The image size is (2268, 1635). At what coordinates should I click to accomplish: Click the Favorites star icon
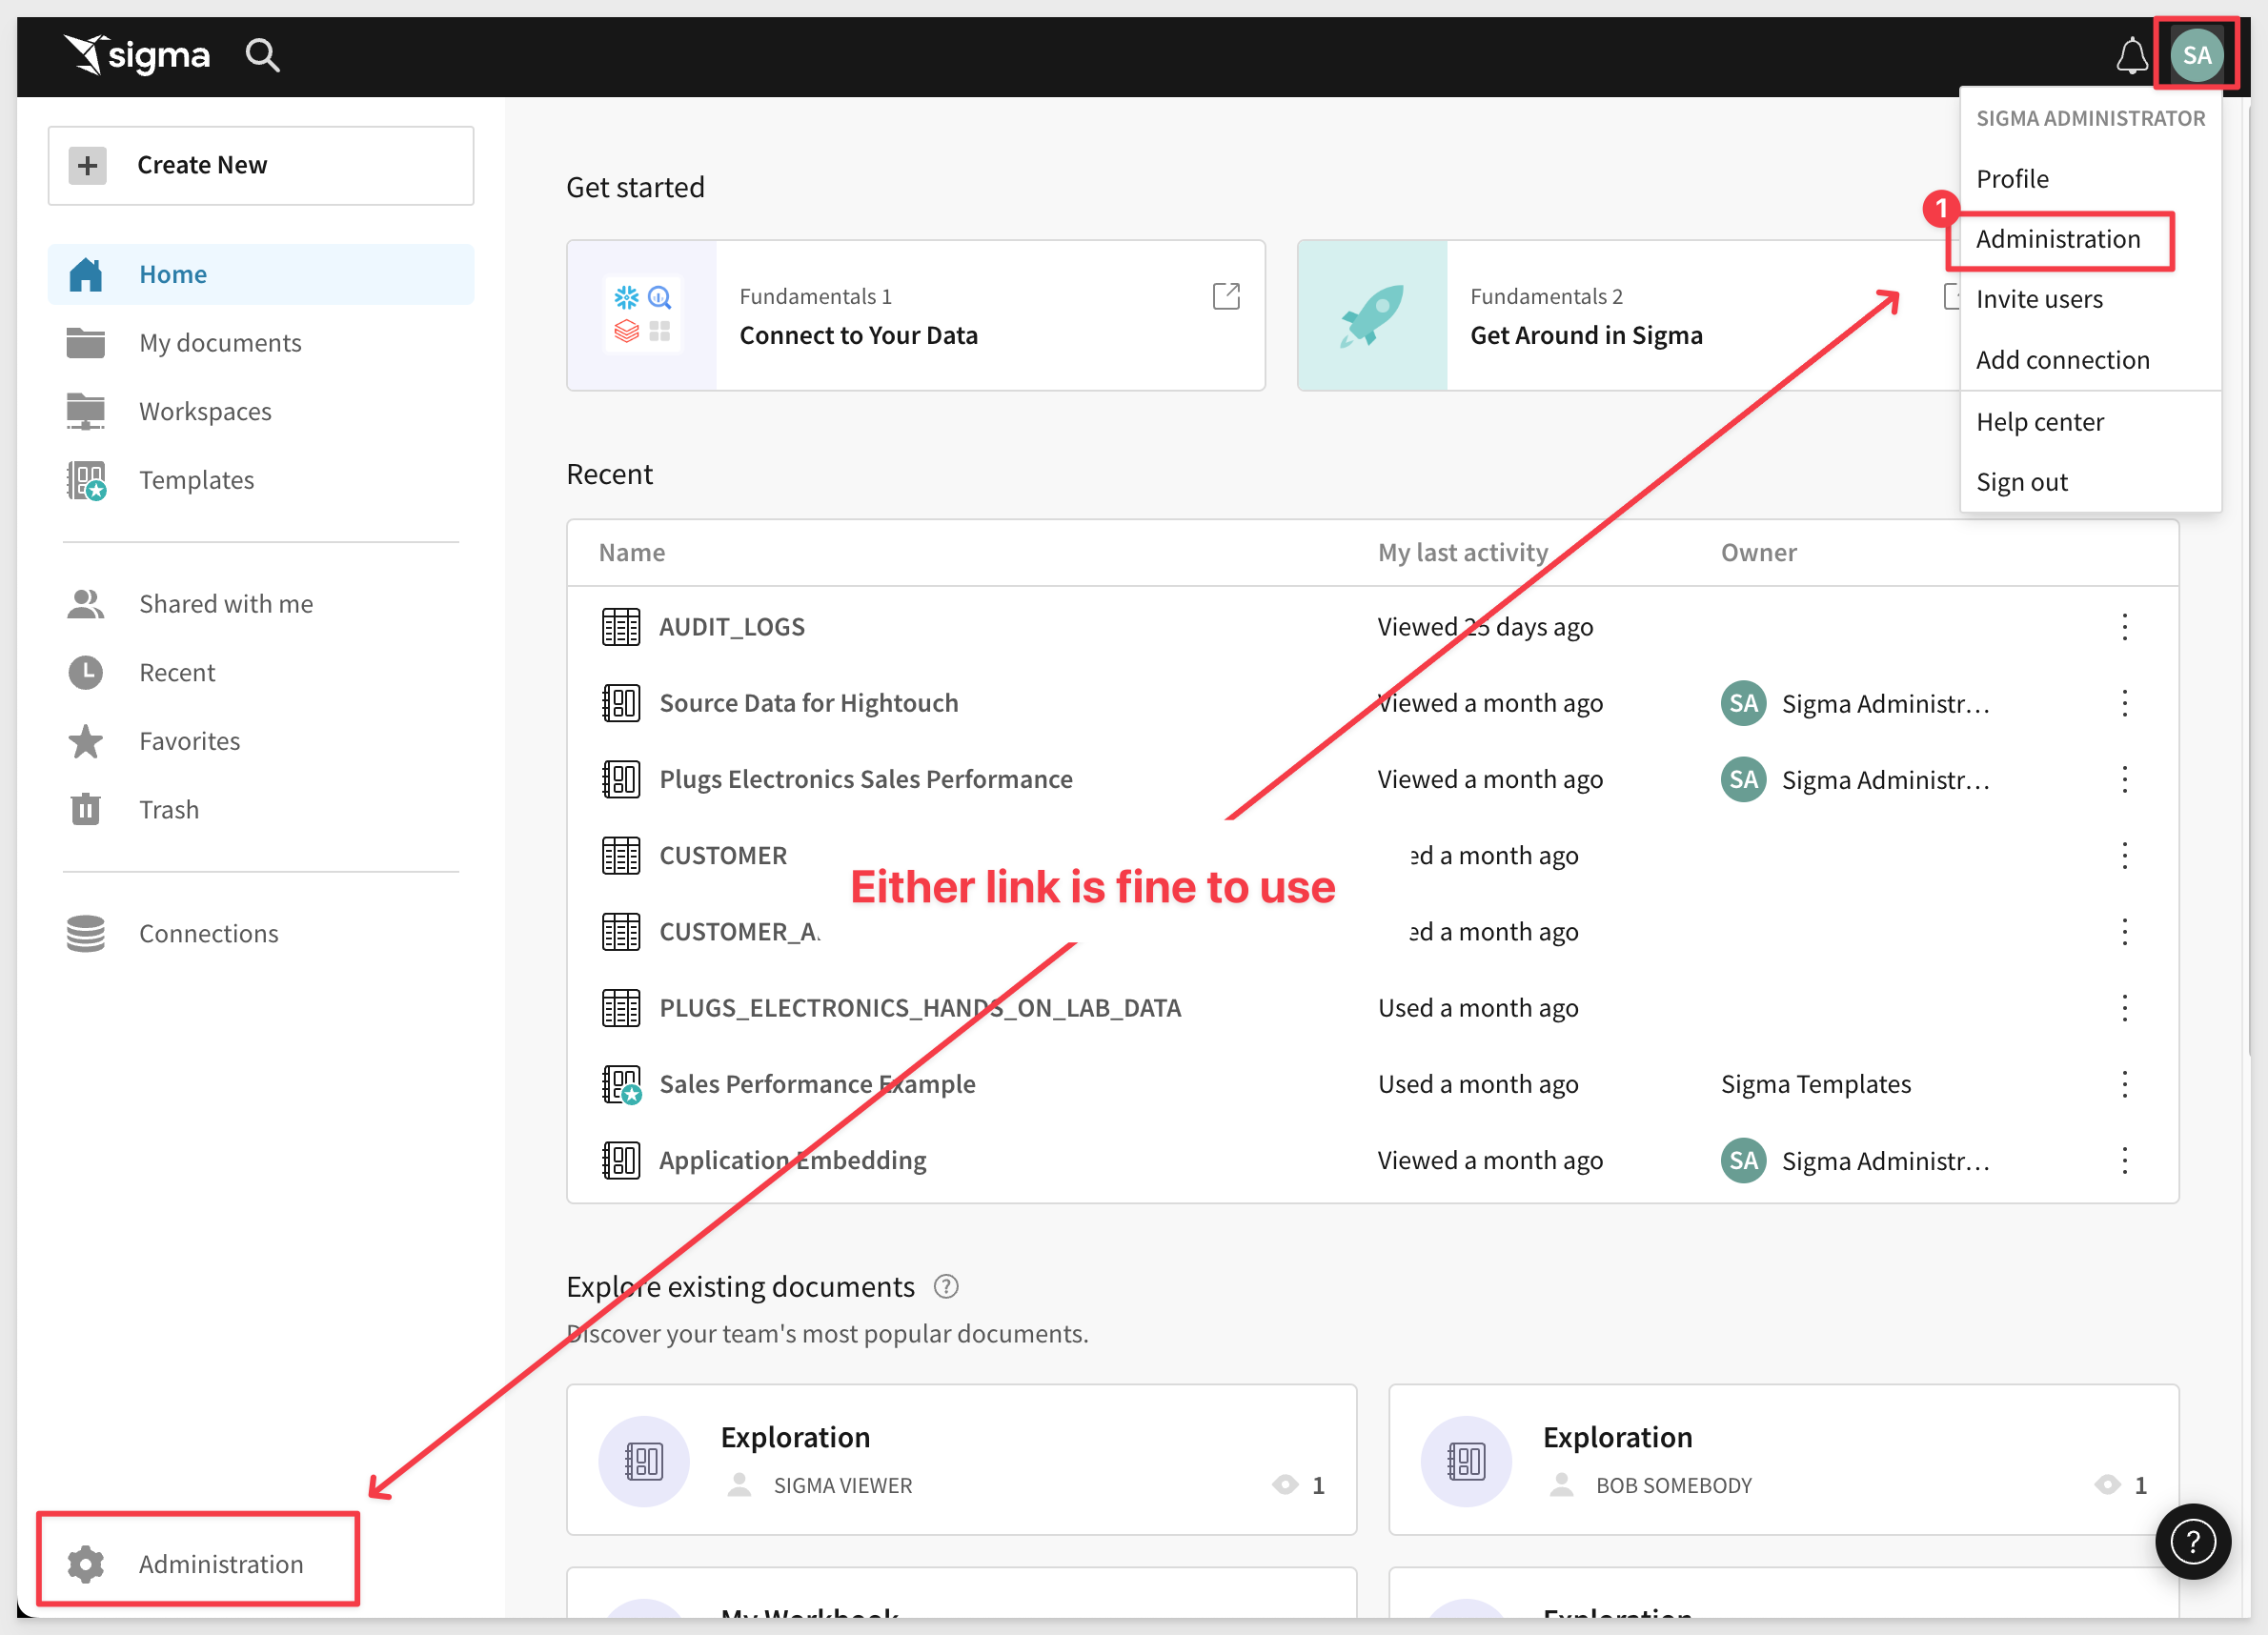pos(86,741)
